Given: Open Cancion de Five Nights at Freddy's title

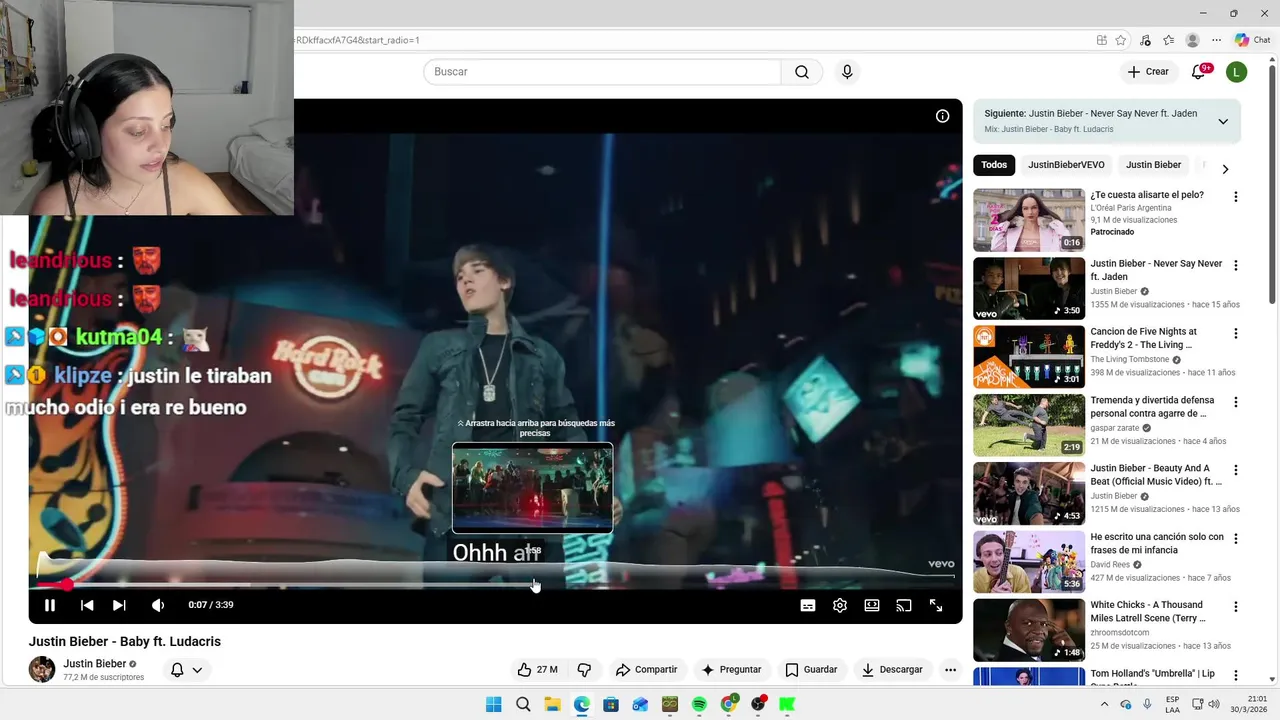Looking at the screenshot, I should 1143,338.
